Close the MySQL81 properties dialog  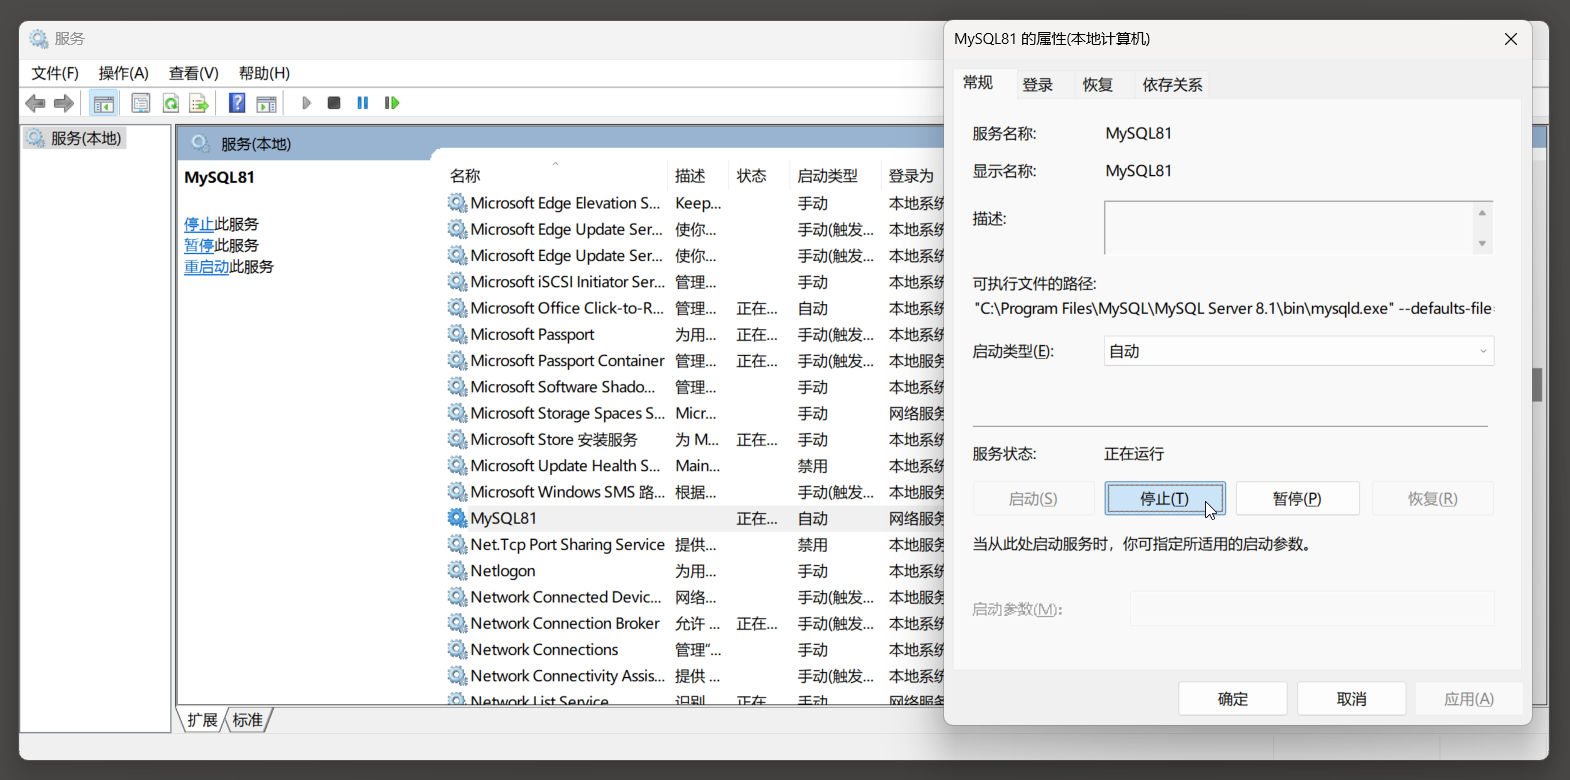click(1511, 39)
